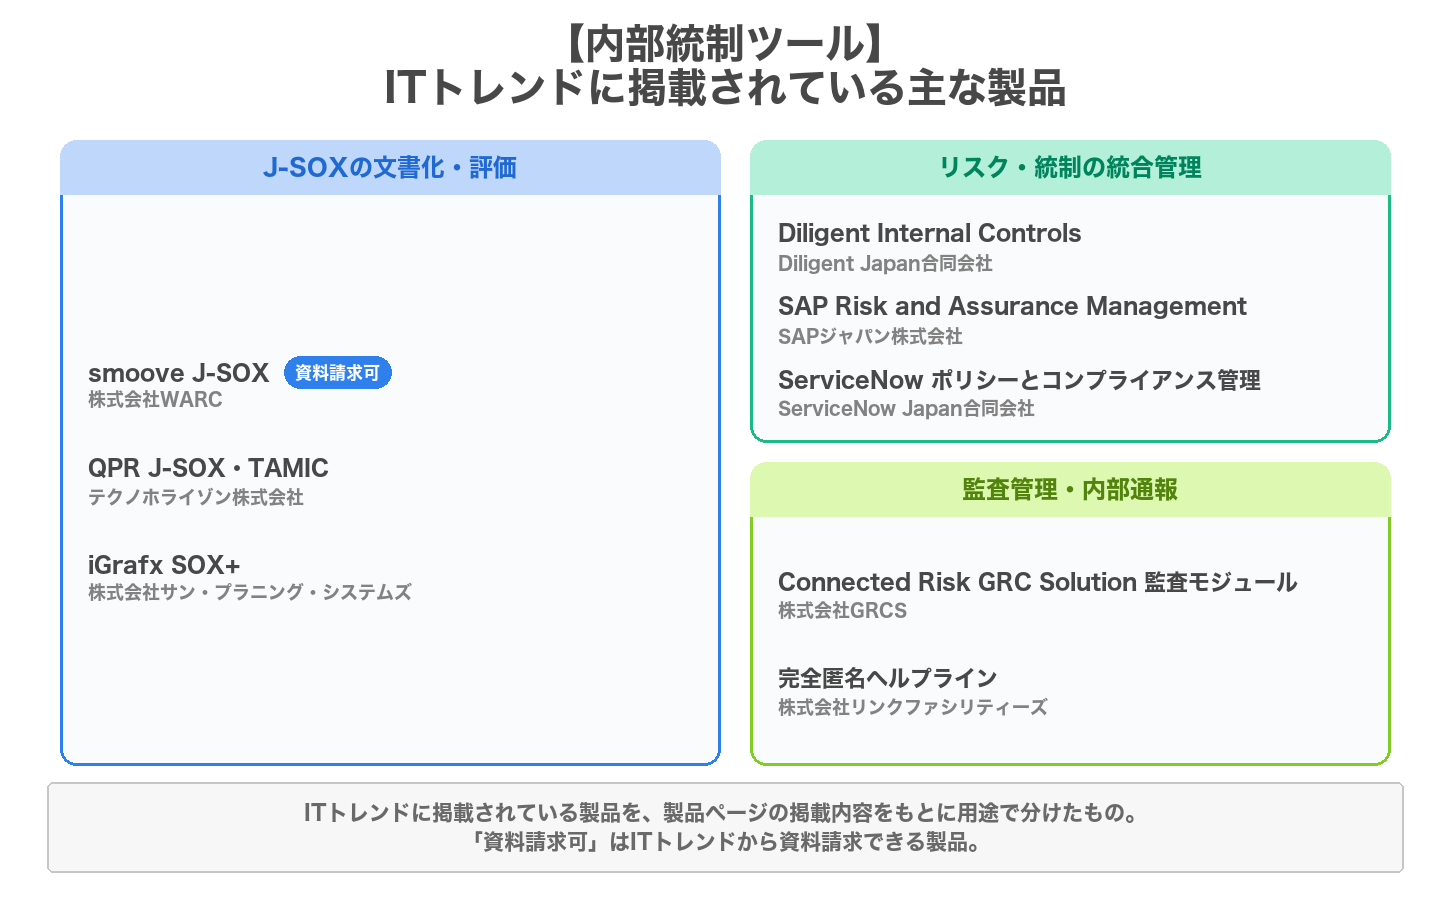The width and height of the screenshot is (1450, 900).
Task: Click the J-SOXの文書化・評価 header
Action: click(390, 168)
